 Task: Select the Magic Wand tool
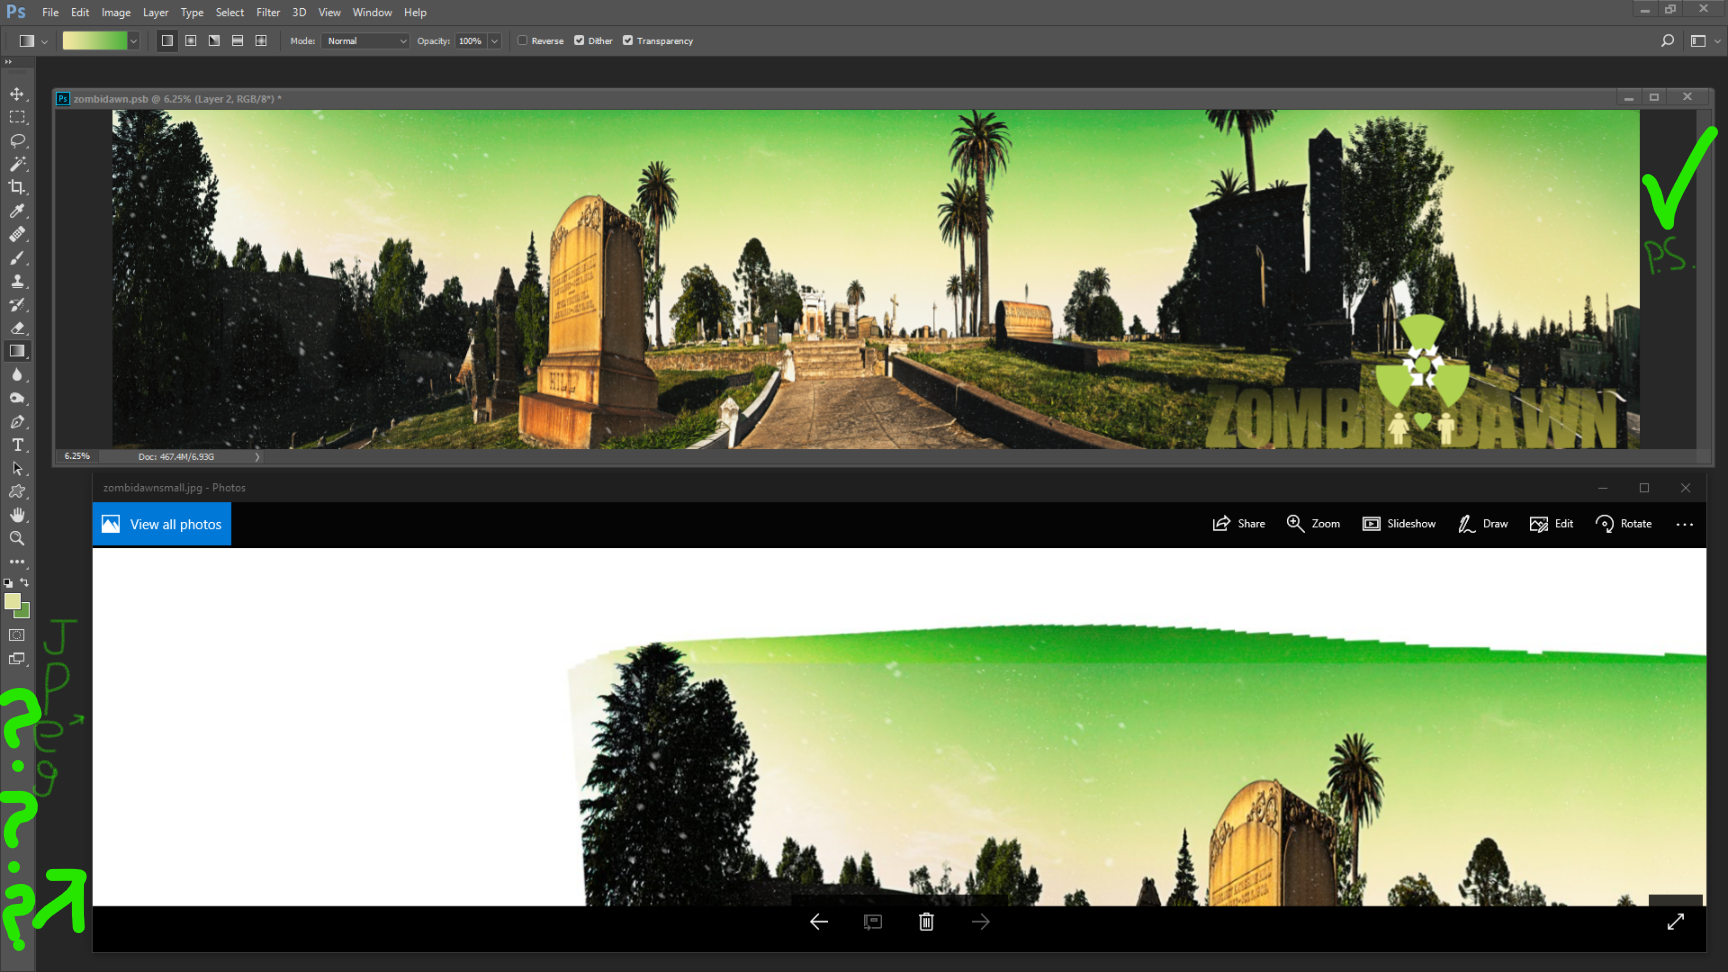(x=17, y=164)
